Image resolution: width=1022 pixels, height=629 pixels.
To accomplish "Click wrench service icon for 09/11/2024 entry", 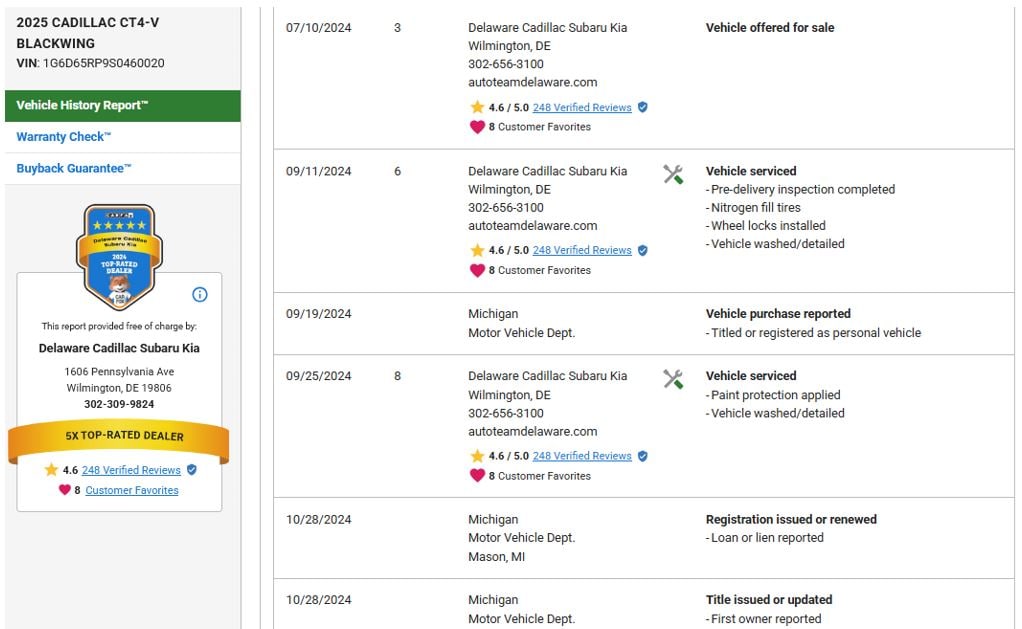I will pos(673,175).
